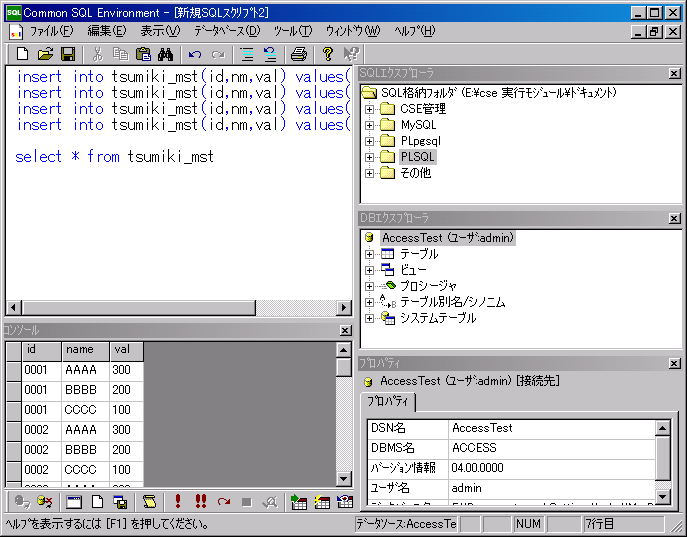Close the コンソール panel
Screen dimensions: 687x537
point(345,330)
